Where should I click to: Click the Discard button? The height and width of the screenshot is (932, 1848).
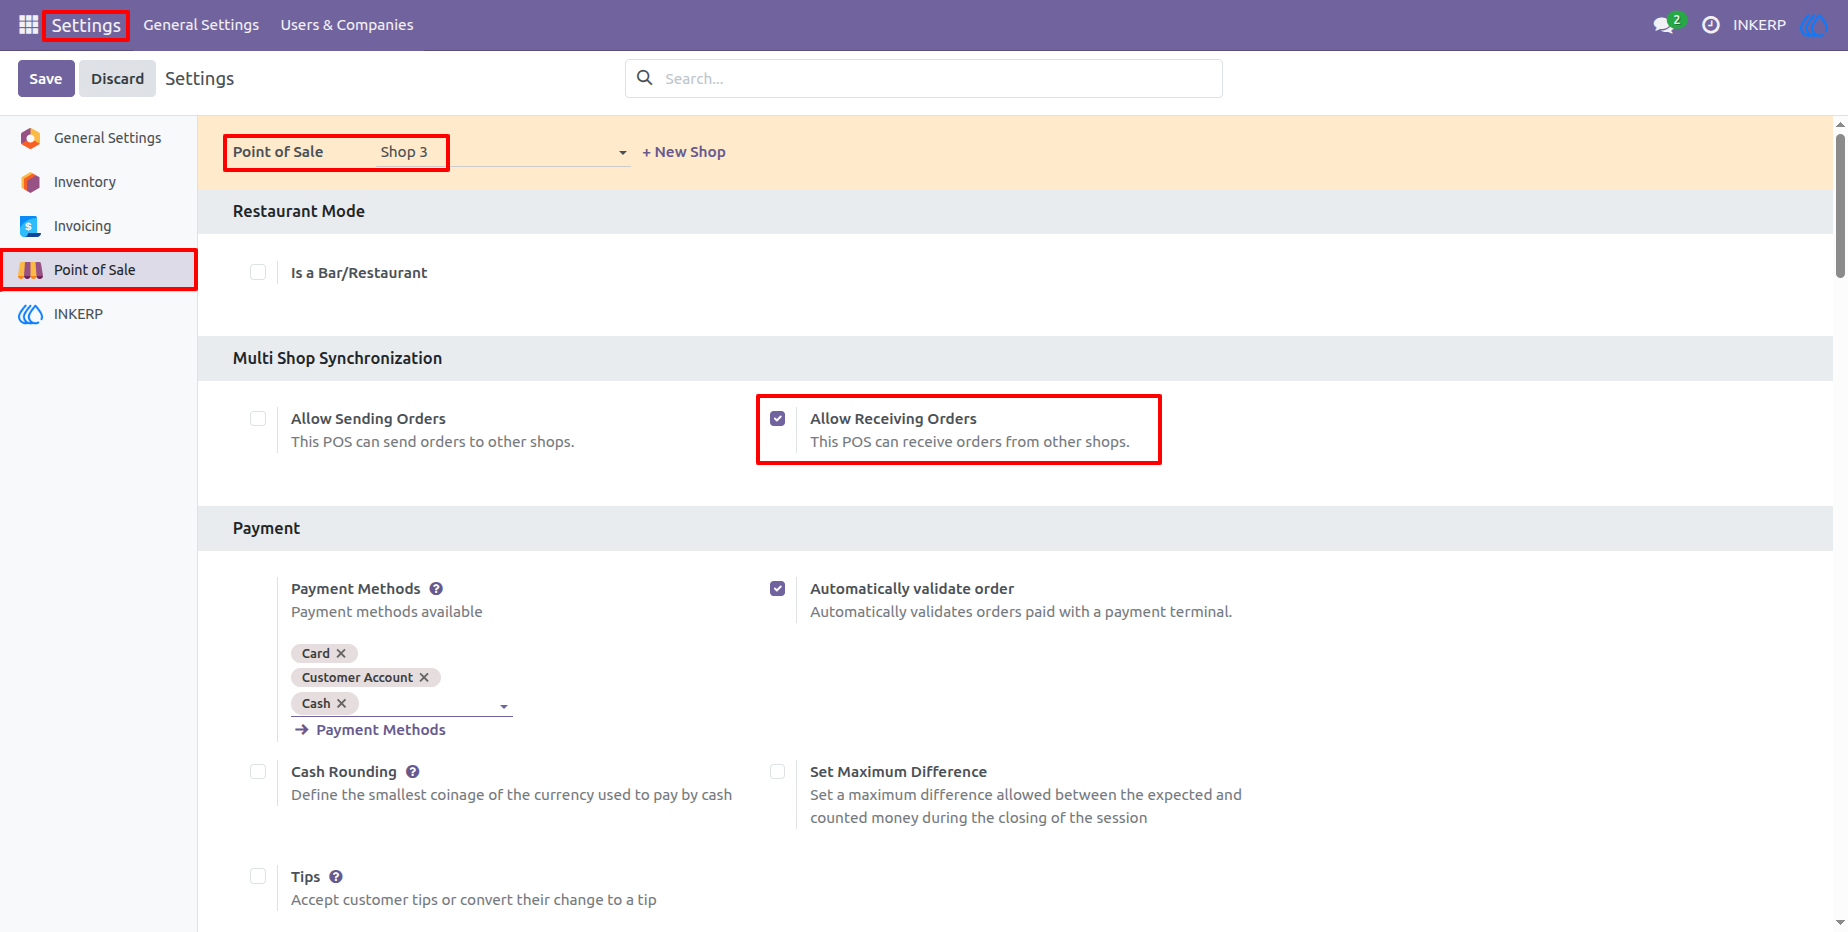118,79
